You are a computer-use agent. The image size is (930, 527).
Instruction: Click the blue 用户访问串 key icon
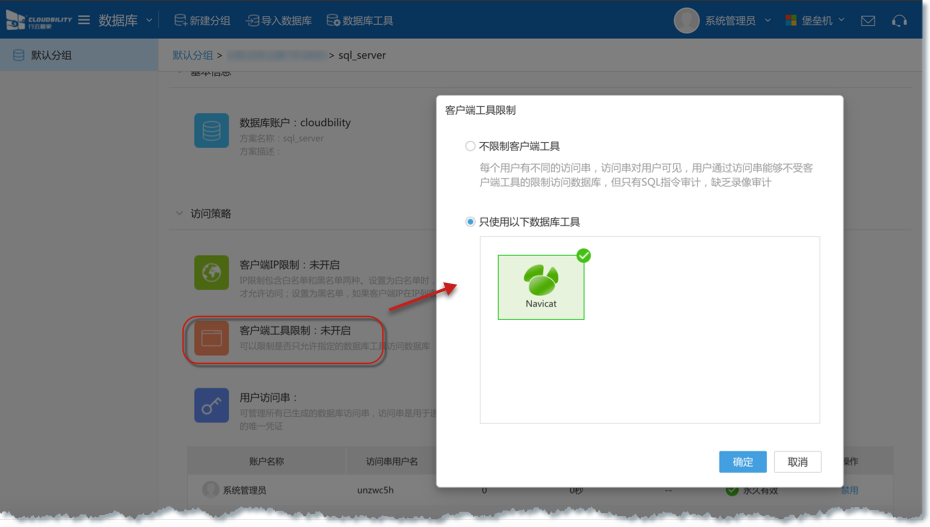click(211, 405)
